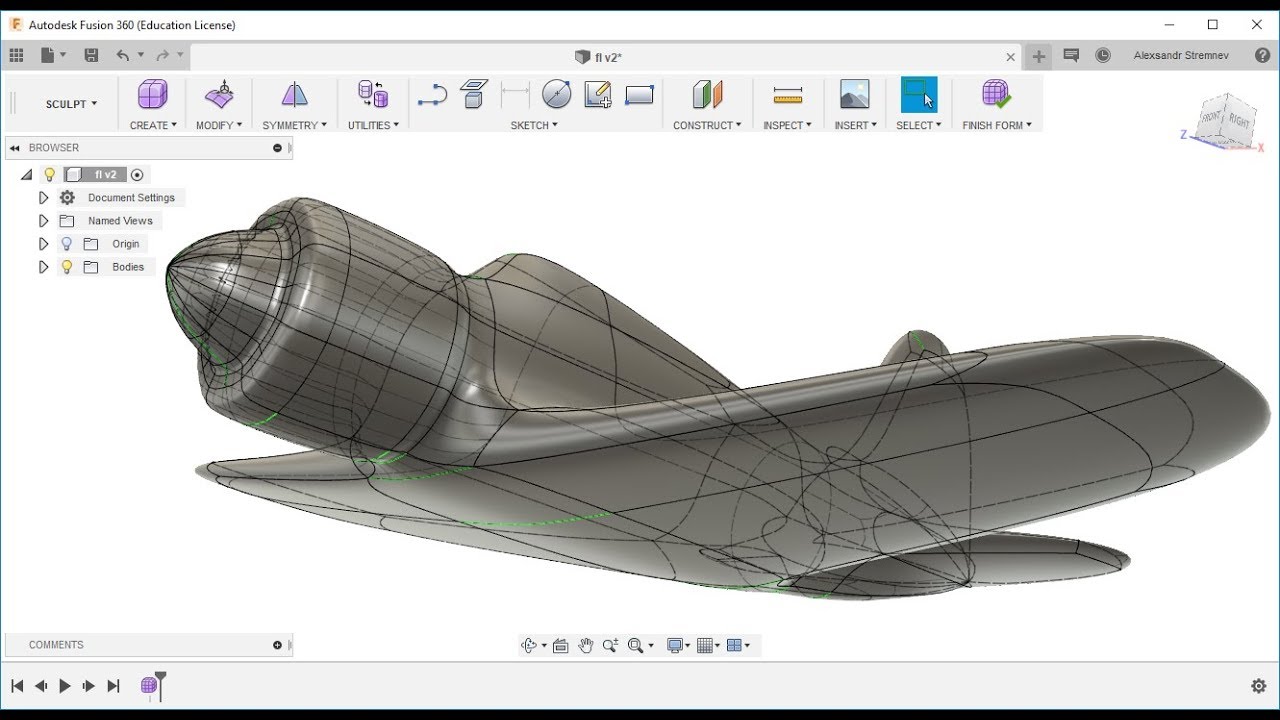Click the Finish Form icon

pos(996,95)
